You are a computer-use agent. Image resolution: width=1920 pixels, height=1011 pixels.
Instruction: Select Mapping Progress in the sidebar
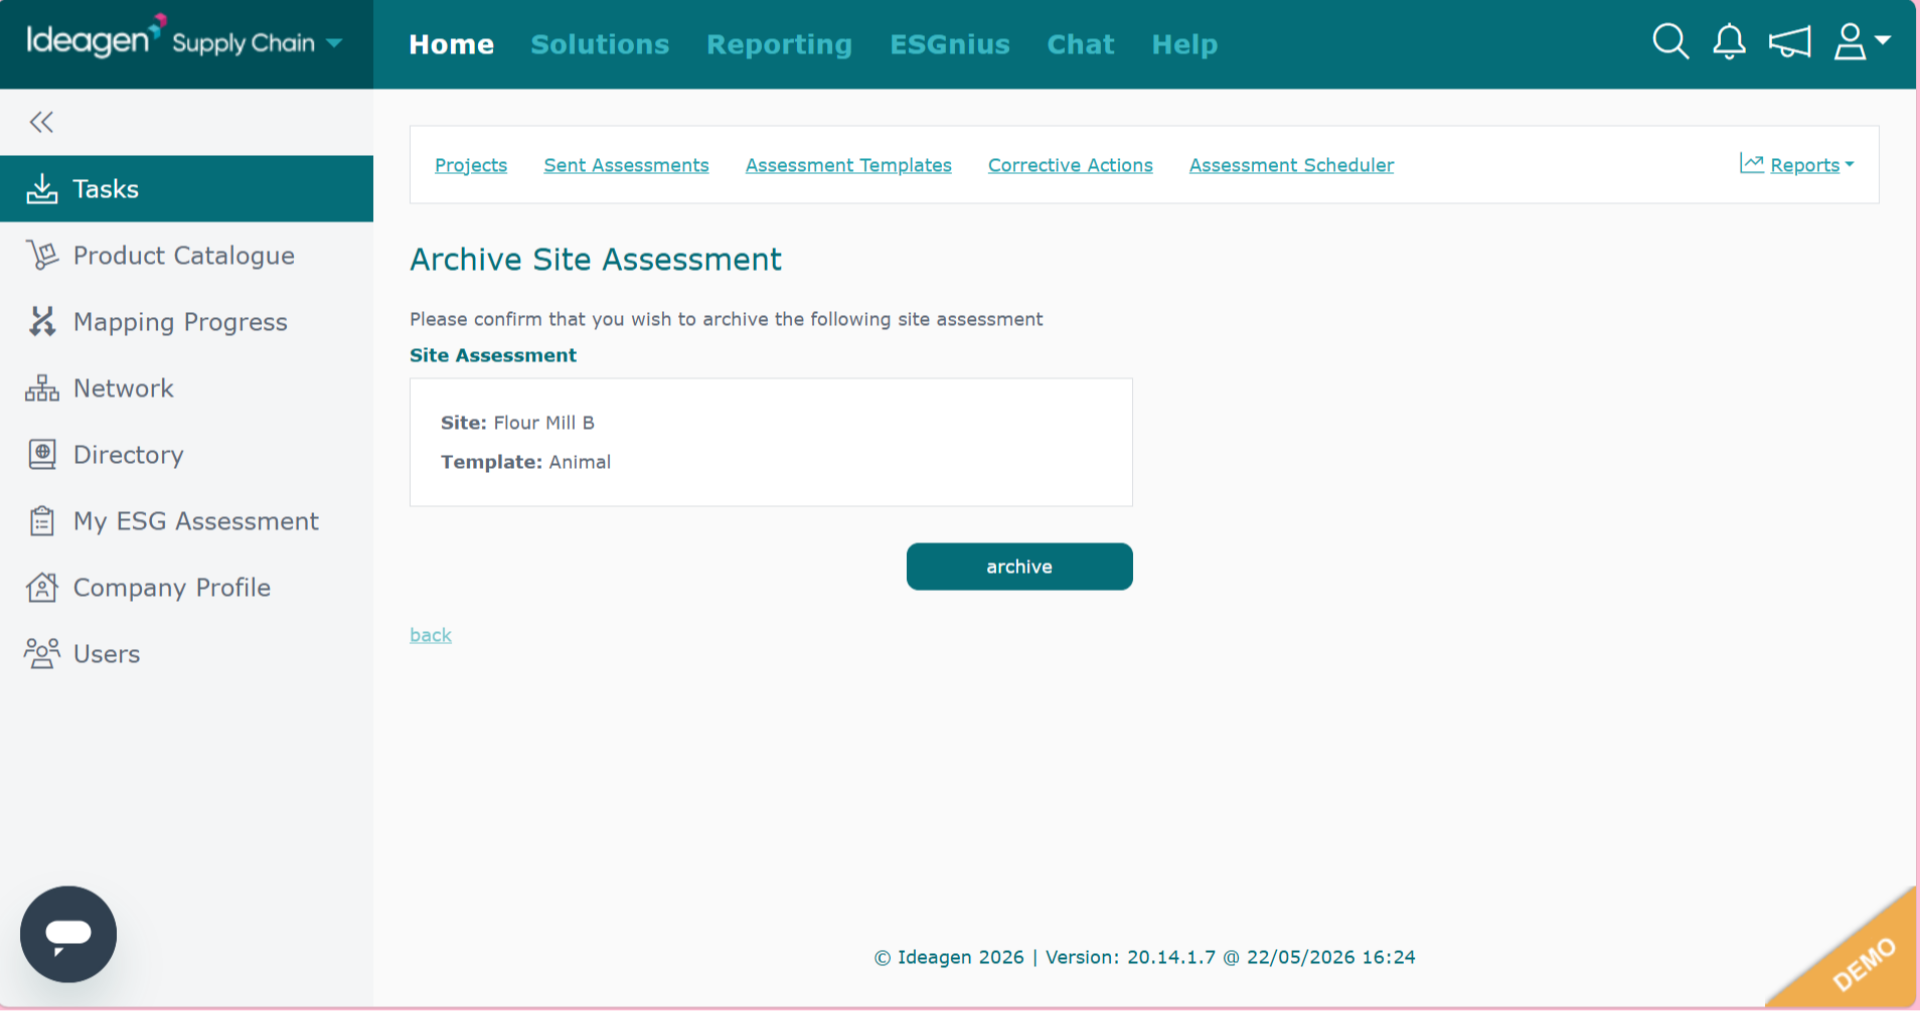pyautogui.click(x=186, y=321)
